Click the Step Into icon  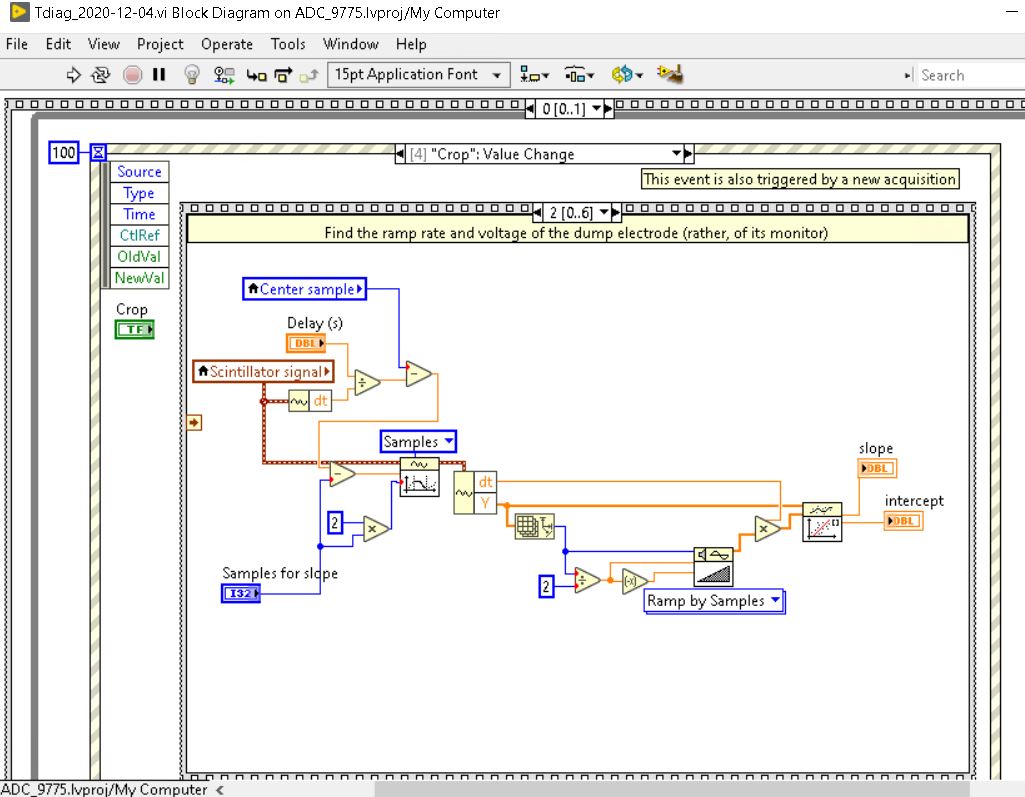click(257, 75)
